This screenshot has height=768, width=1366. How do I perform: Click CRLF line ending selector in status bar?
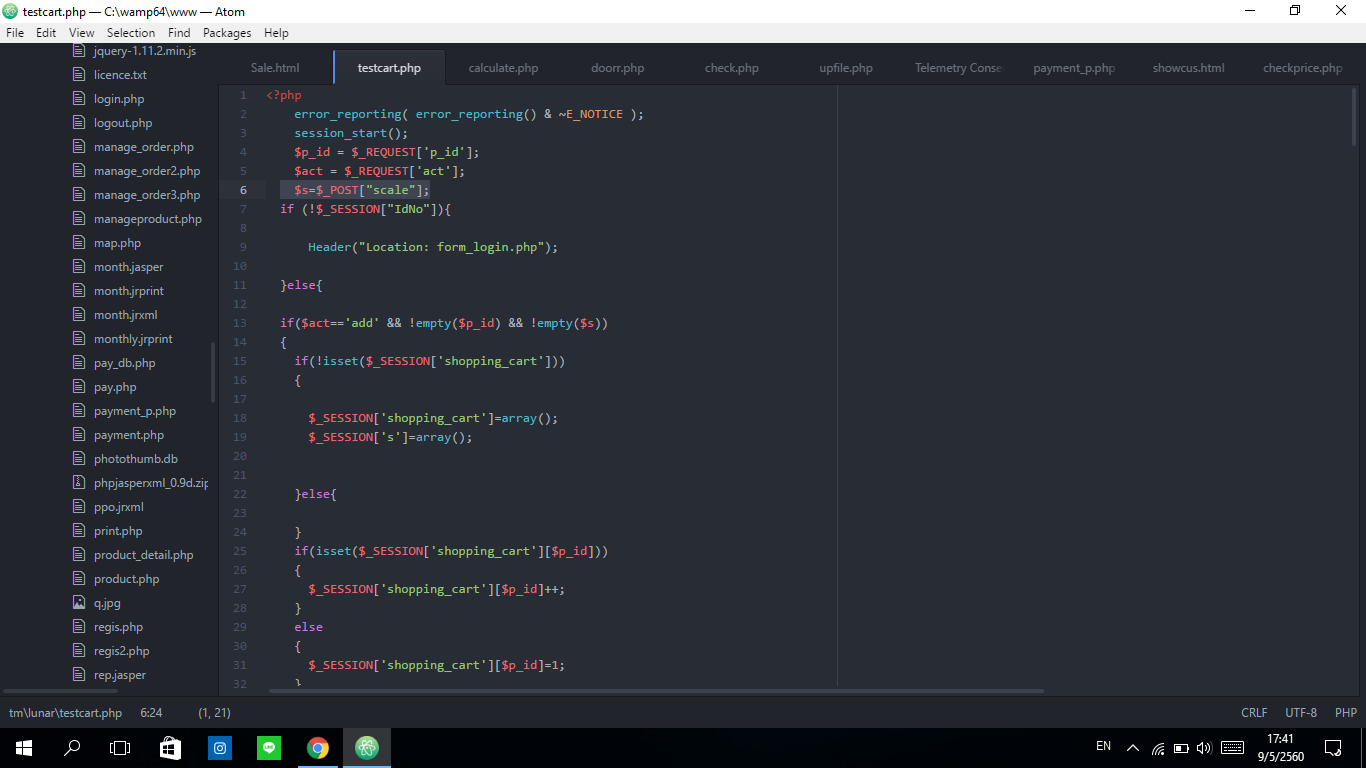1254,713
